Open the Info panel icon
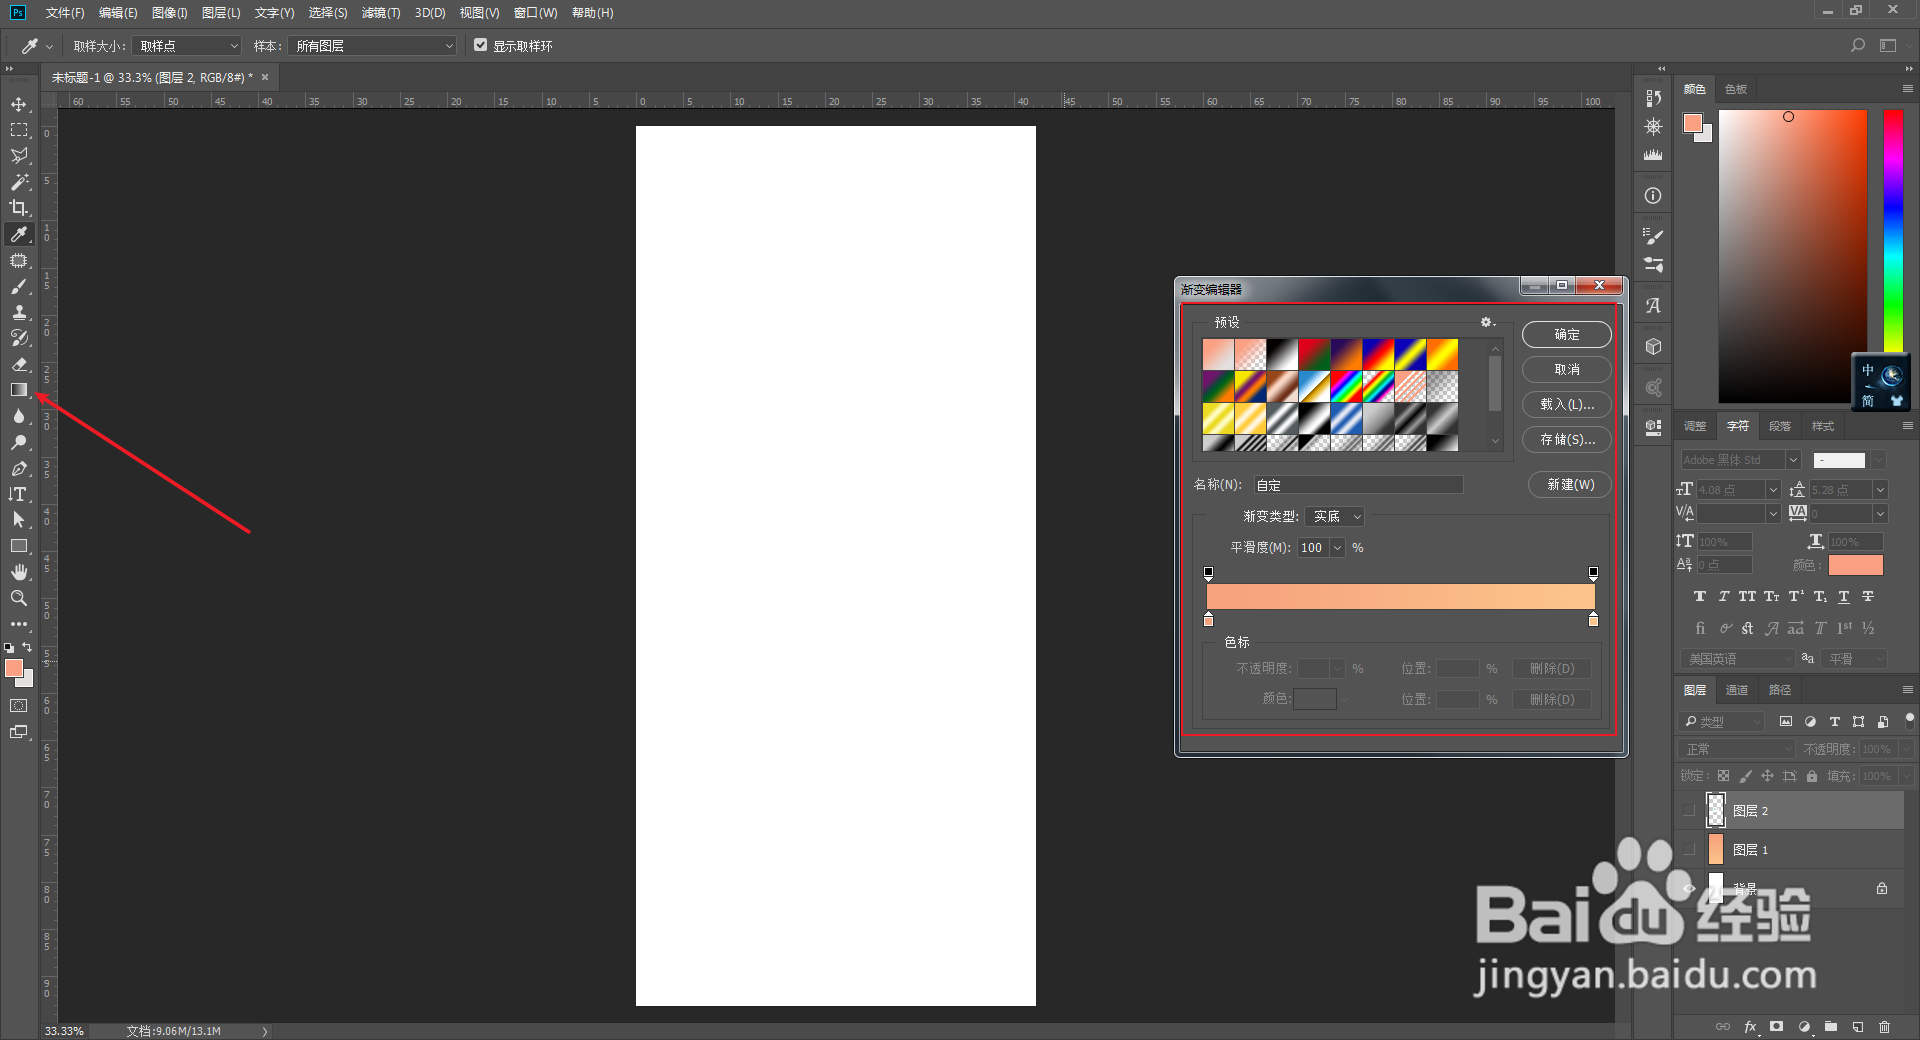Image resolution: width=1920 pixels, height=1040 pixels. (x=1653, y=196)
